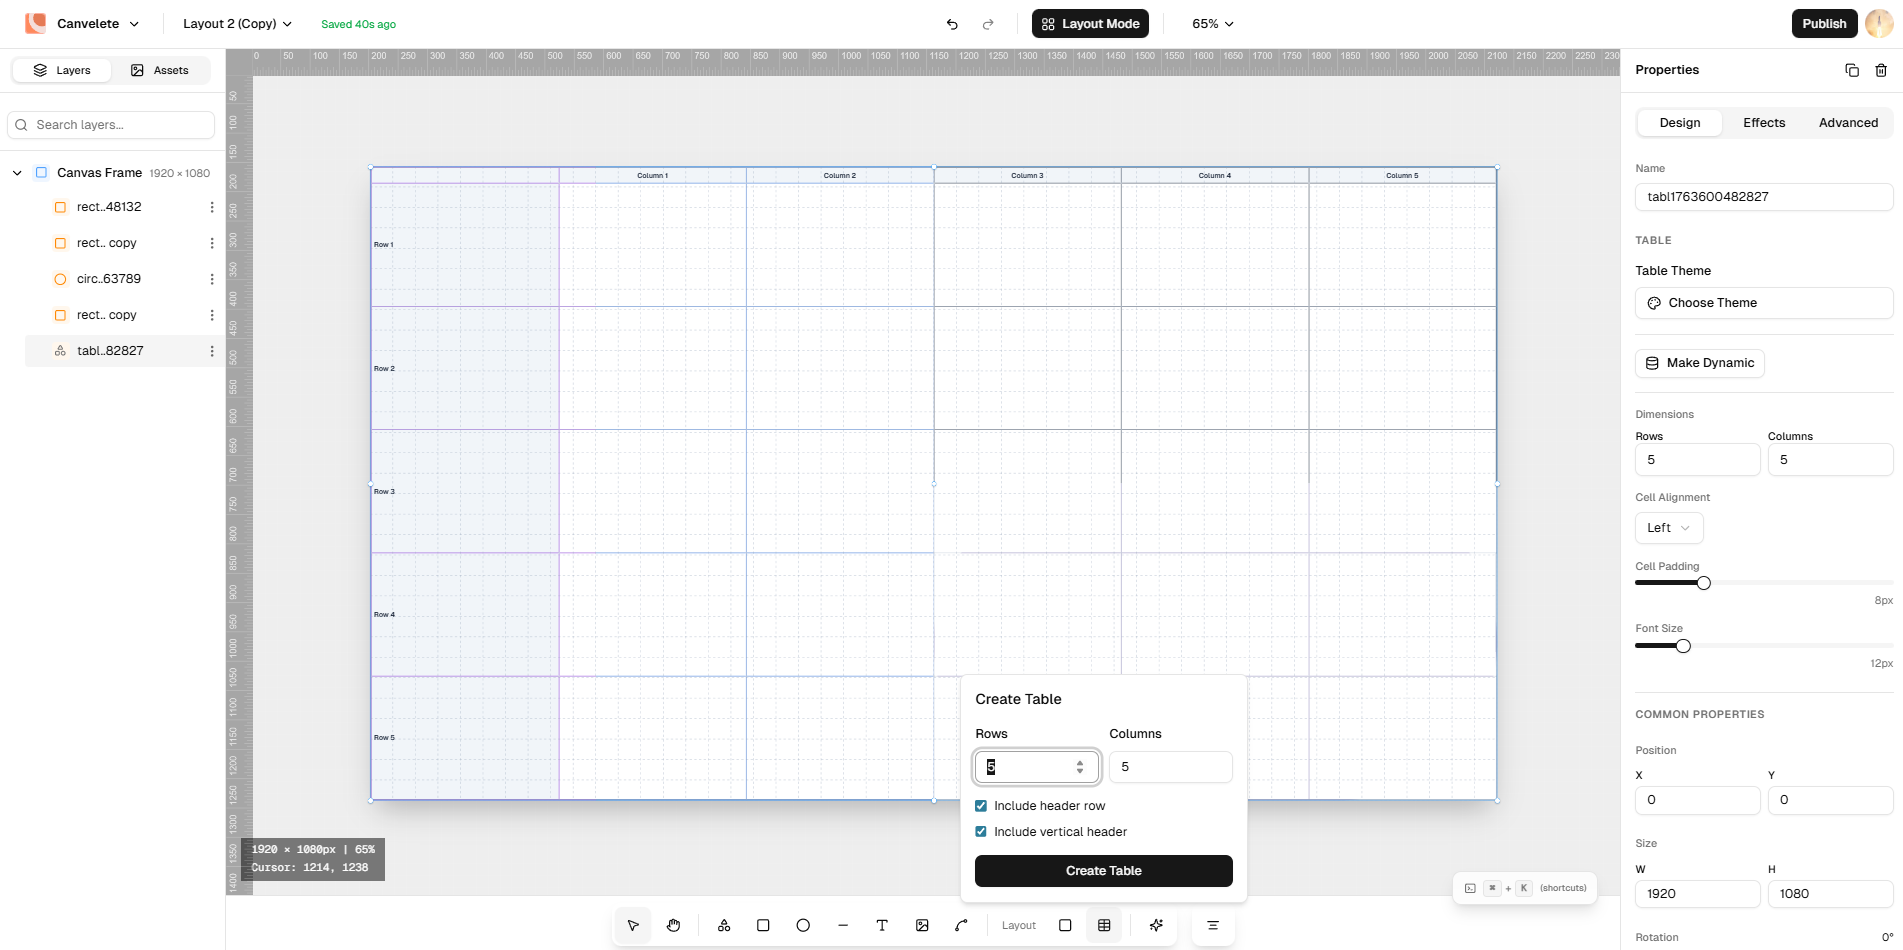Click the Cell Padding slider handle

click(1703, 583)
